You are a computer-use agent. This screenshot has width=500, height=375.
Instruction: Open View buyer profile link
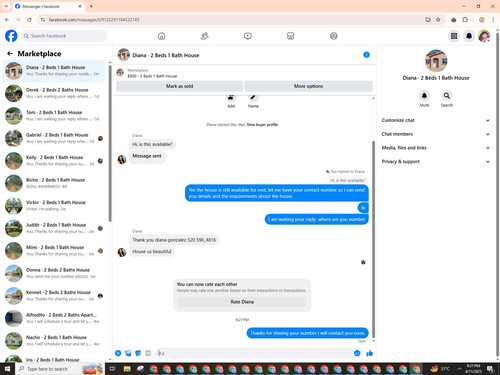click(x=262, y=125)
